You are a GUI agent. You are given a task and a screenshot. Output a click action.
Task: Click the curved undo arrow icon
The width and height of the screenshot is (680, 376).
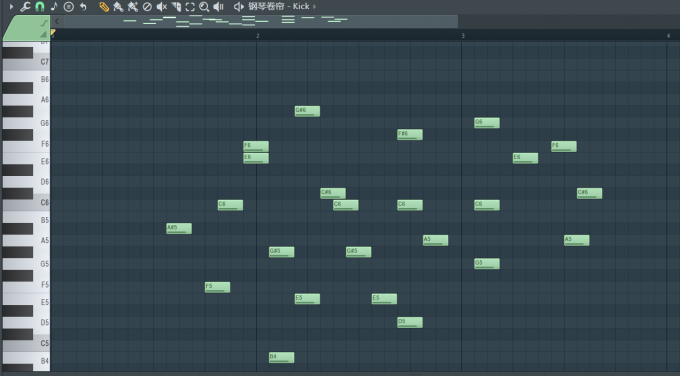coord(83,7)
